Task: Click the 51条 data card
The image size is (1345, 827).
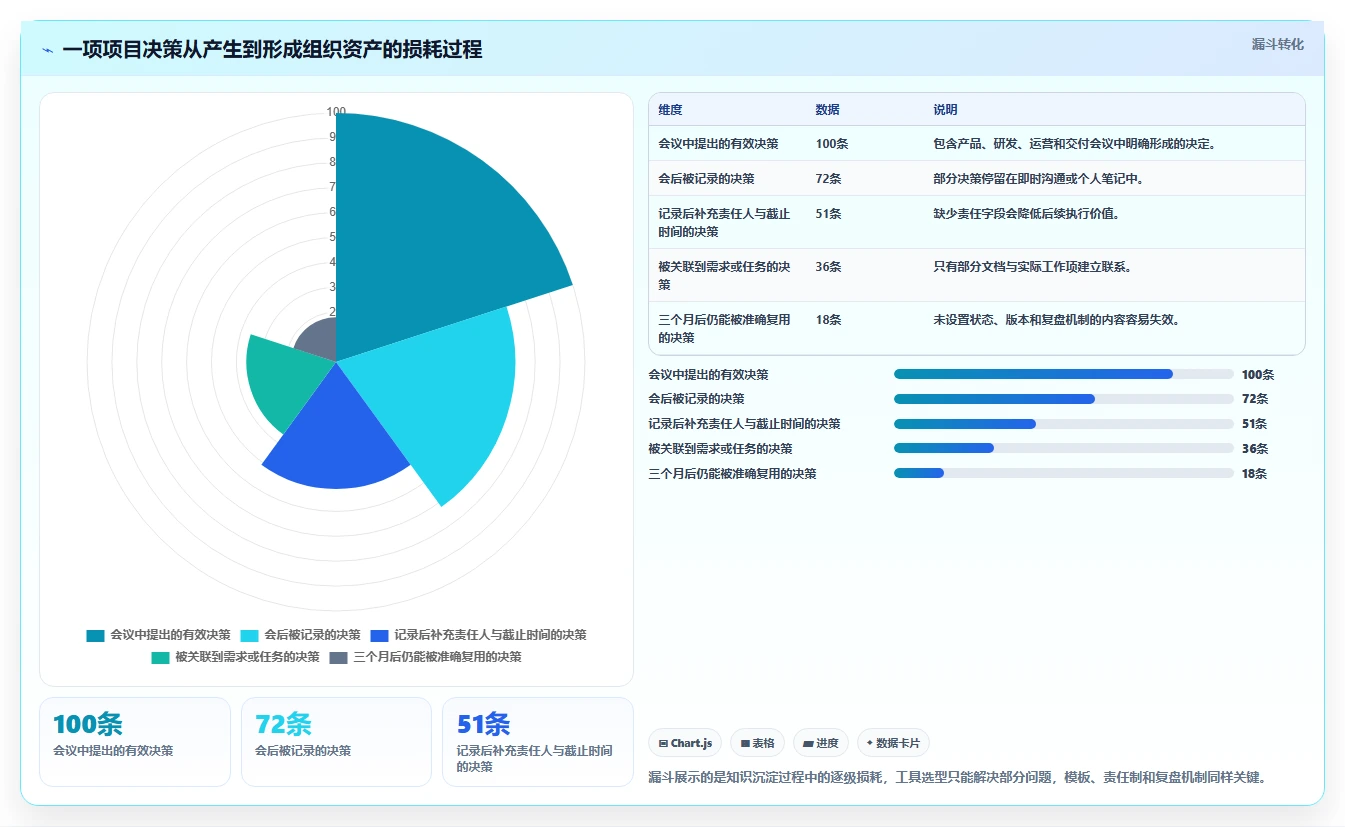Action: tap(538, 742)
